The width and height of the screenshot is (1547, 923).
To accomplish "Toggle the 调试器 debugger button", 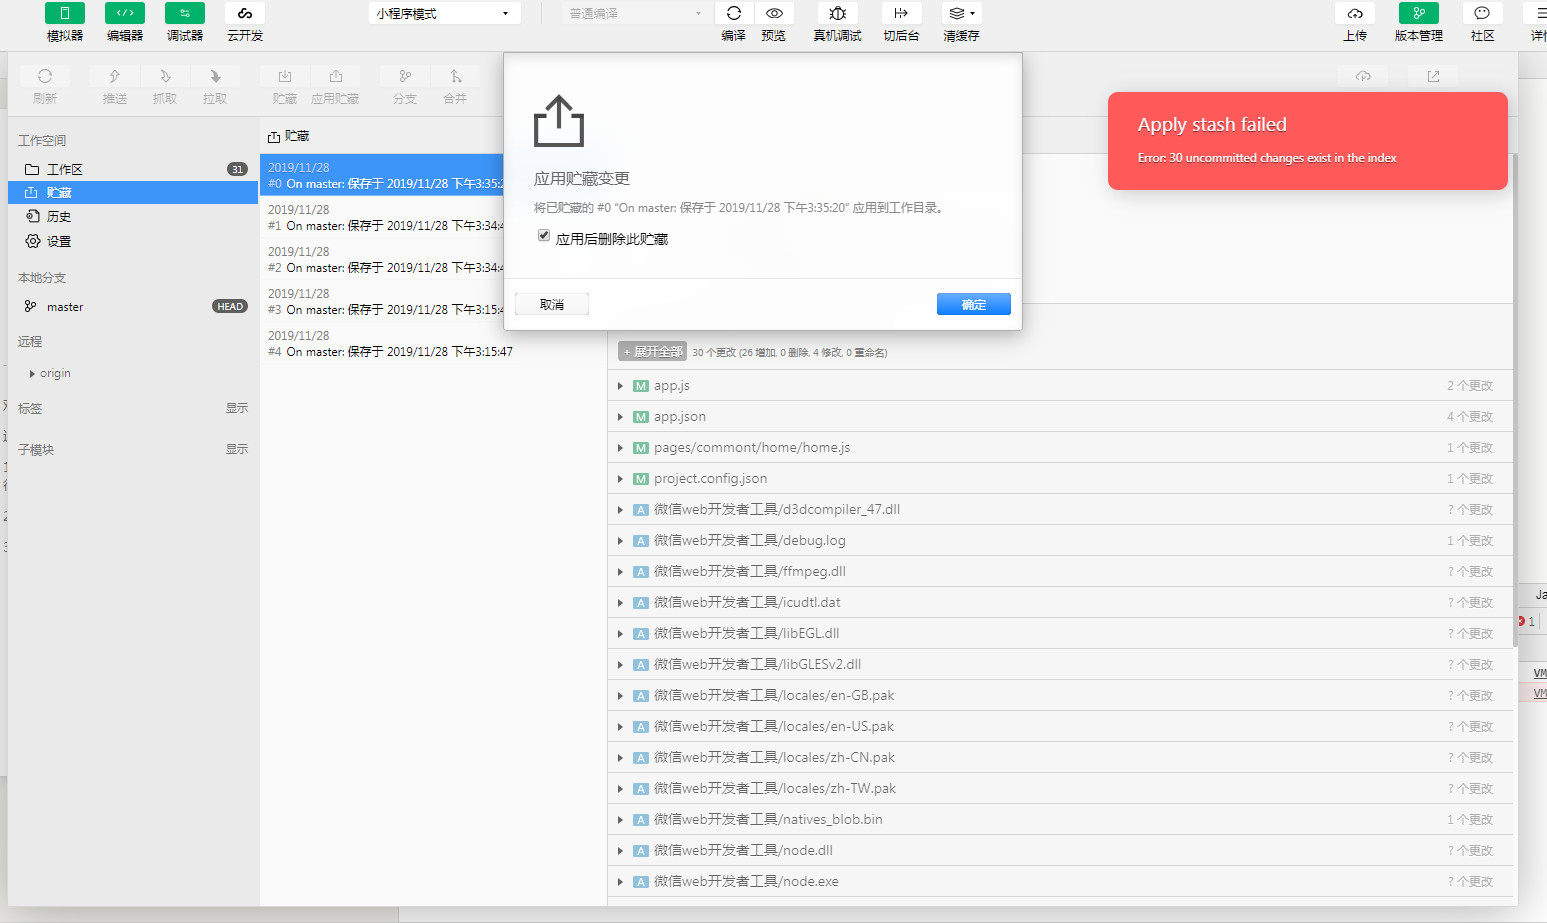I will pos(185,13).
